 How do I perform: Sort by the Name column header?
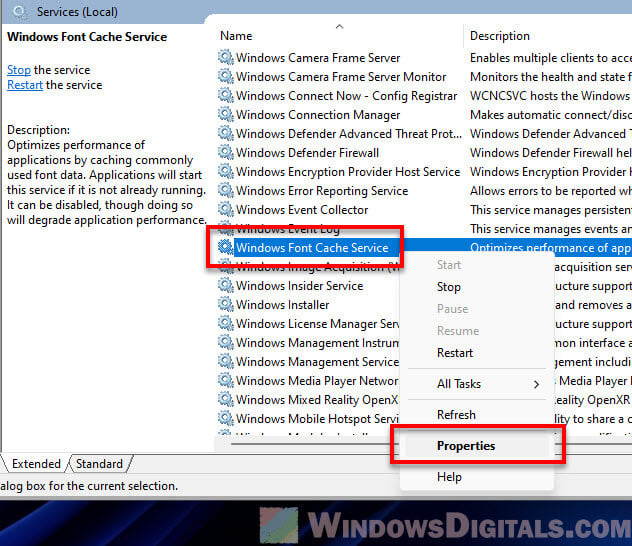point(236,36)
